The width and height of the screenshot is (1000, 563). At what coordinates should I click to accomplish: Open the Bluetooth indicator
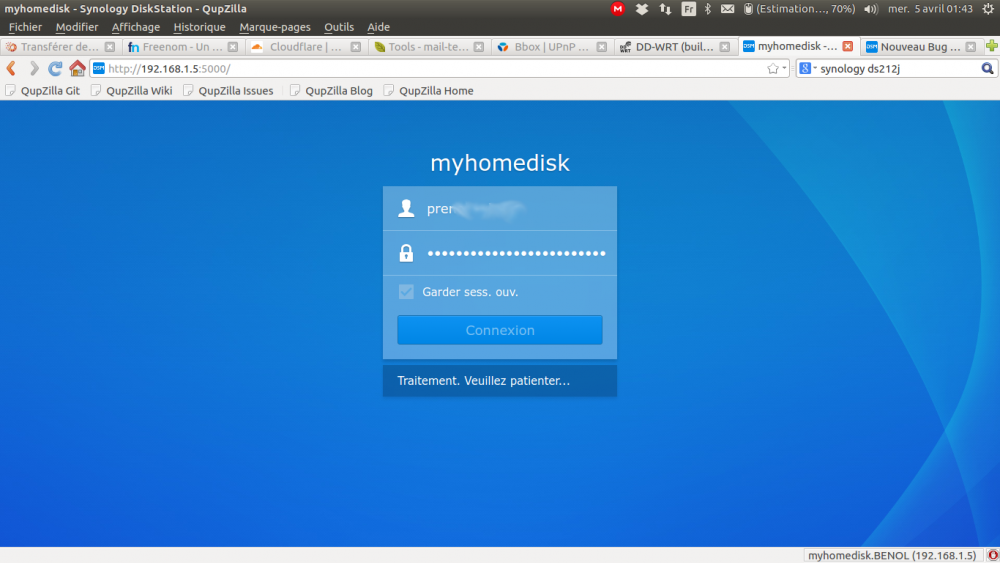[708, 9]
